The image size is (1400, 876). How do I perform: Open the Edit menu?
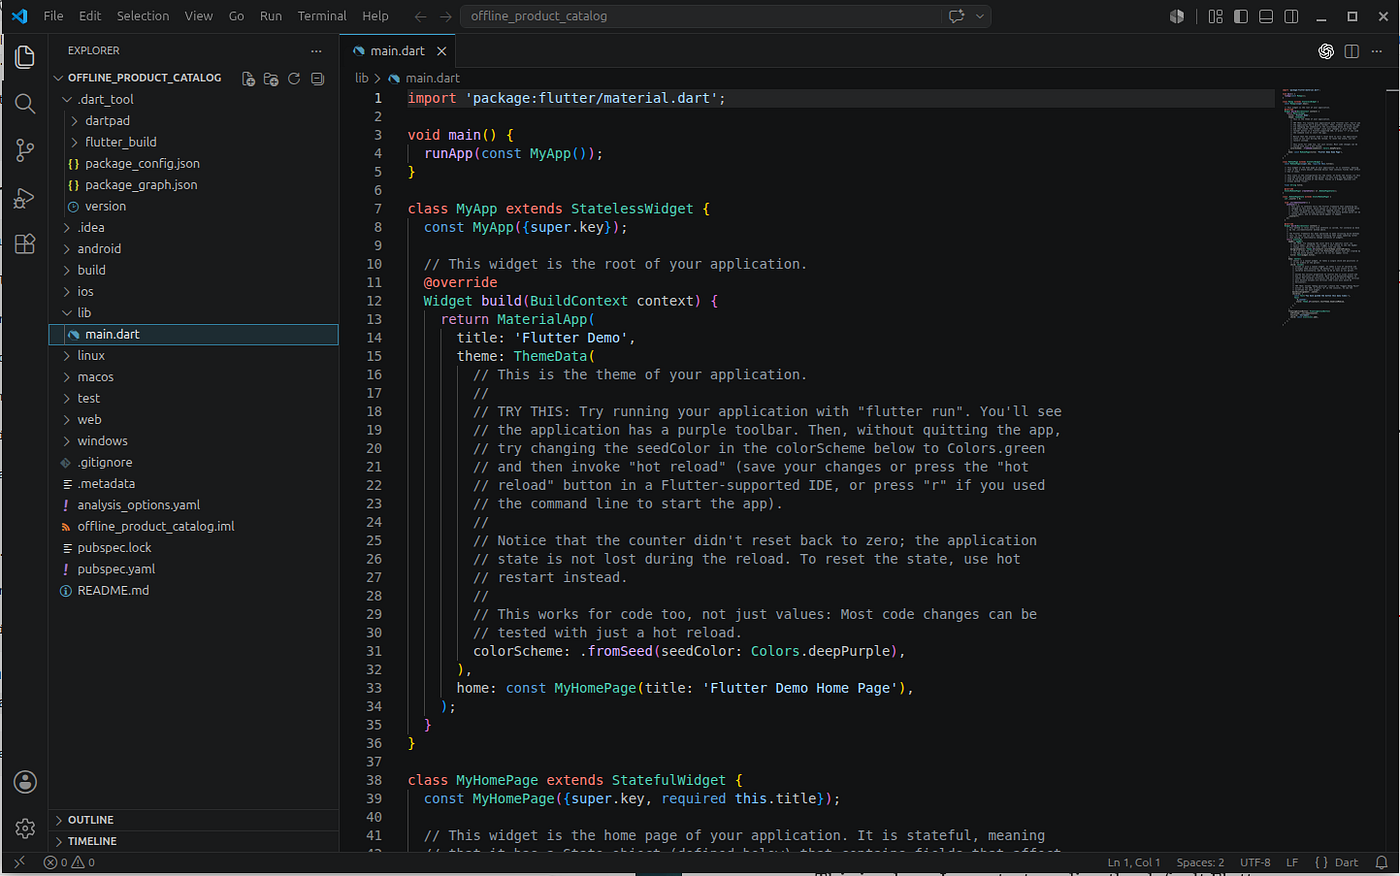[x=90, y=16]
